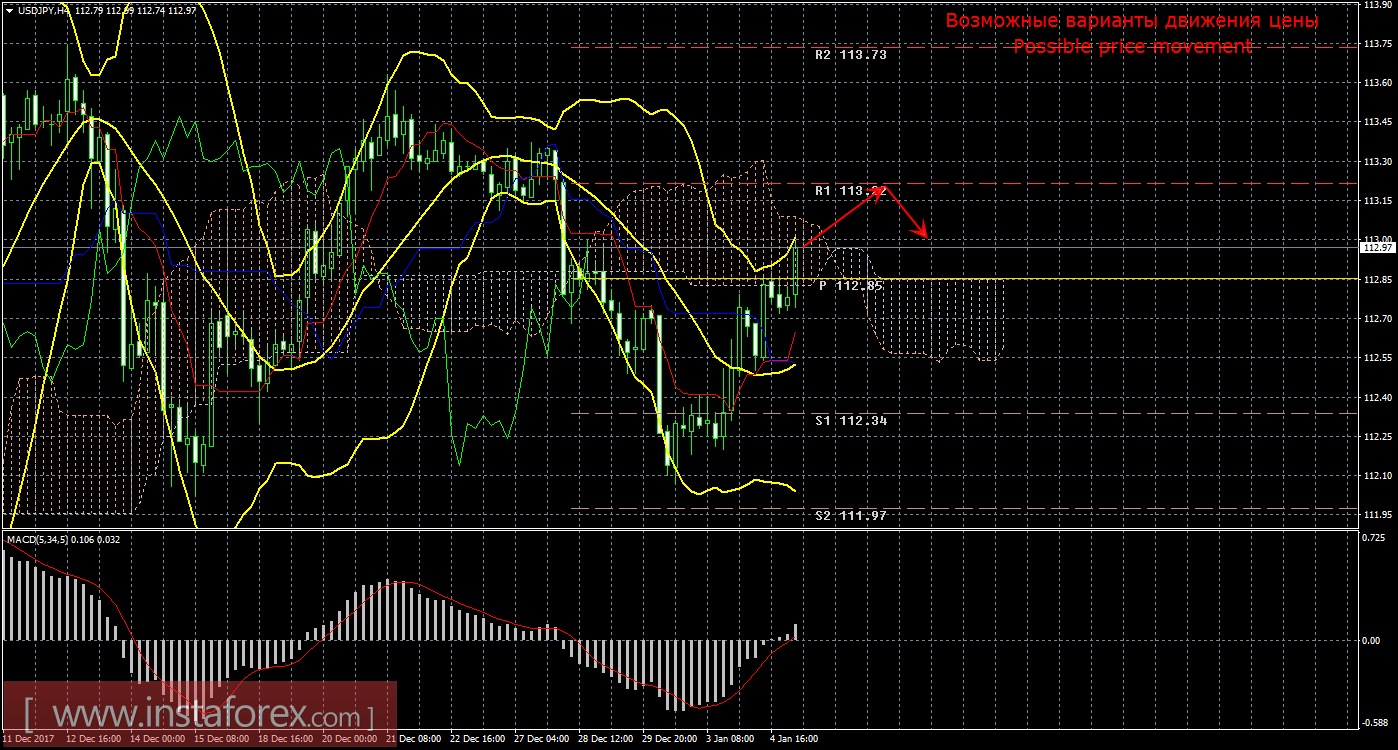This screenshot has height=750, width=1398.
Task: Click 112.55 on the price scale
Action: (1378, 357)
